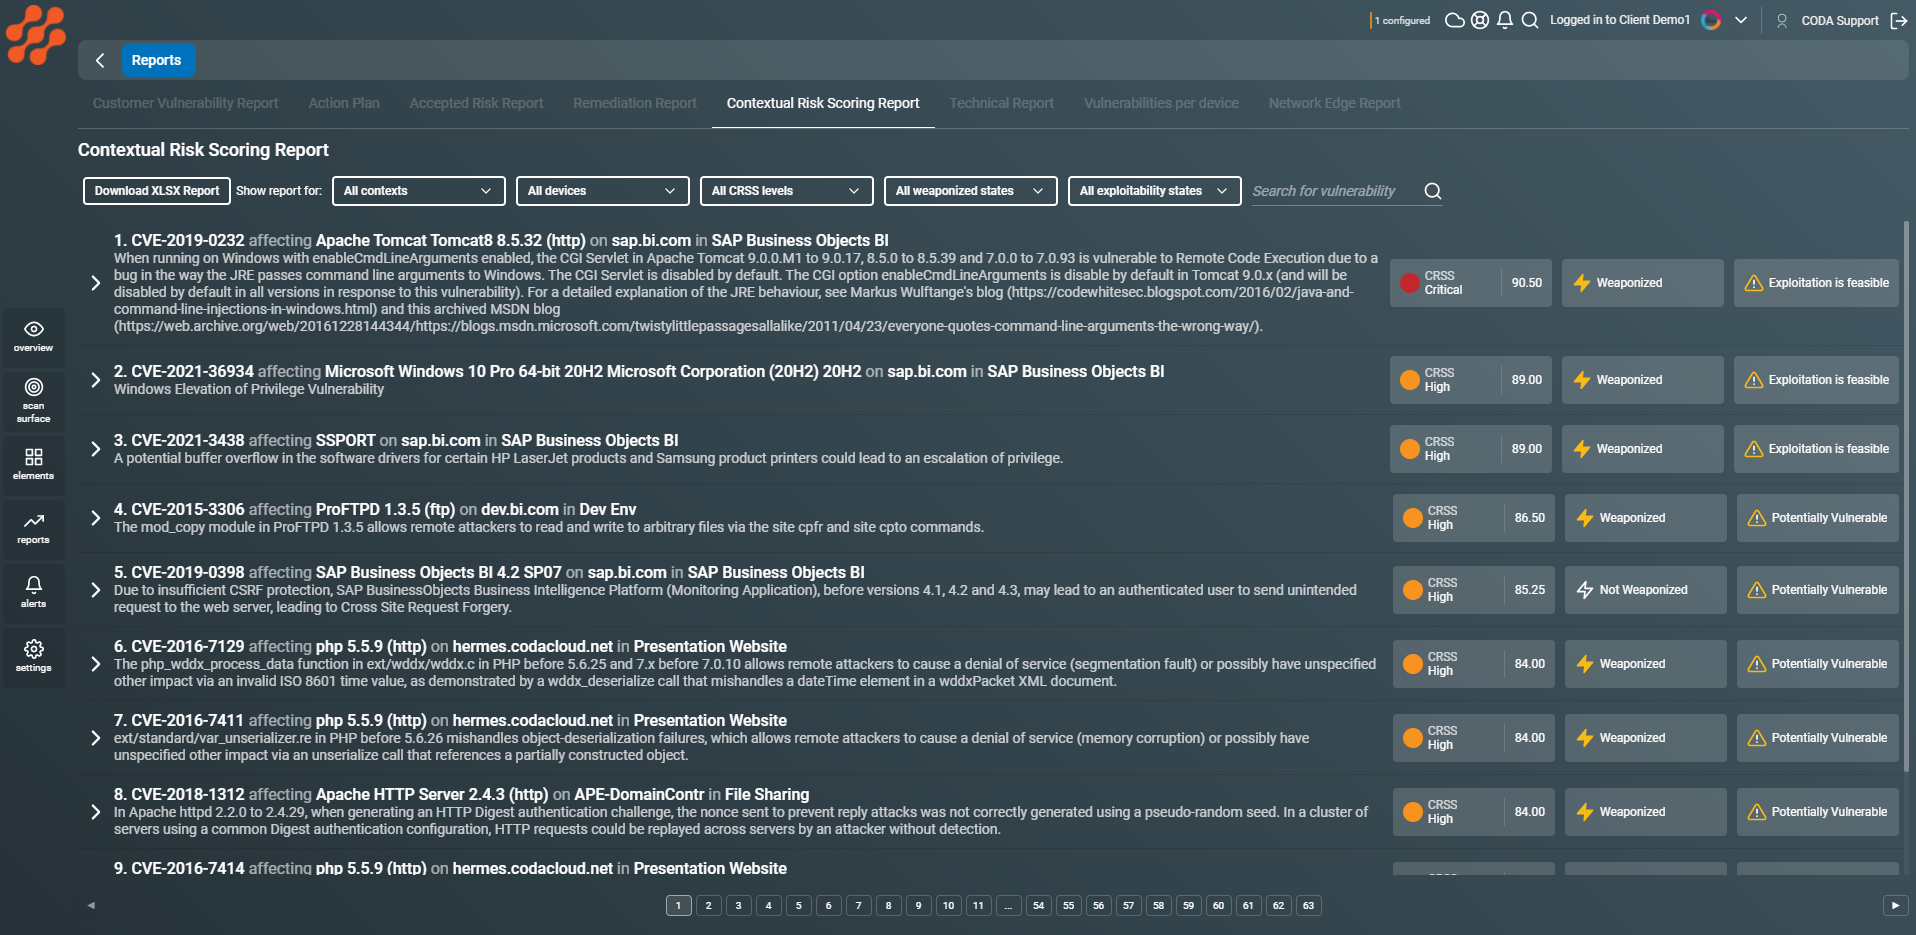Click the blue Reports button
This screenshot has width=1916, height=935.
pos(158,60)
